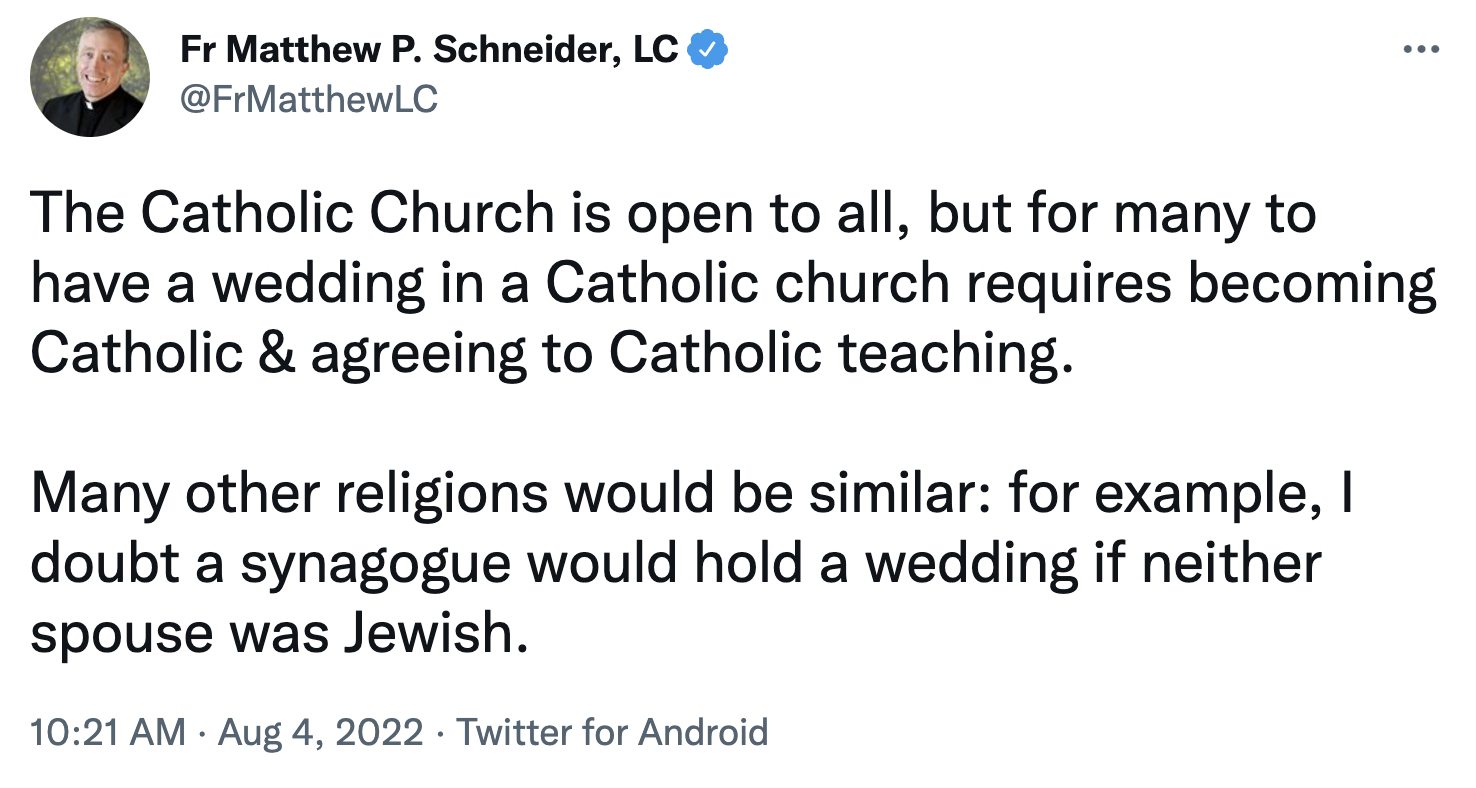The height and width of the screenshot is (788, 1476).
Task: Select the "Aug 4, 2022" date
Action: 321,732
